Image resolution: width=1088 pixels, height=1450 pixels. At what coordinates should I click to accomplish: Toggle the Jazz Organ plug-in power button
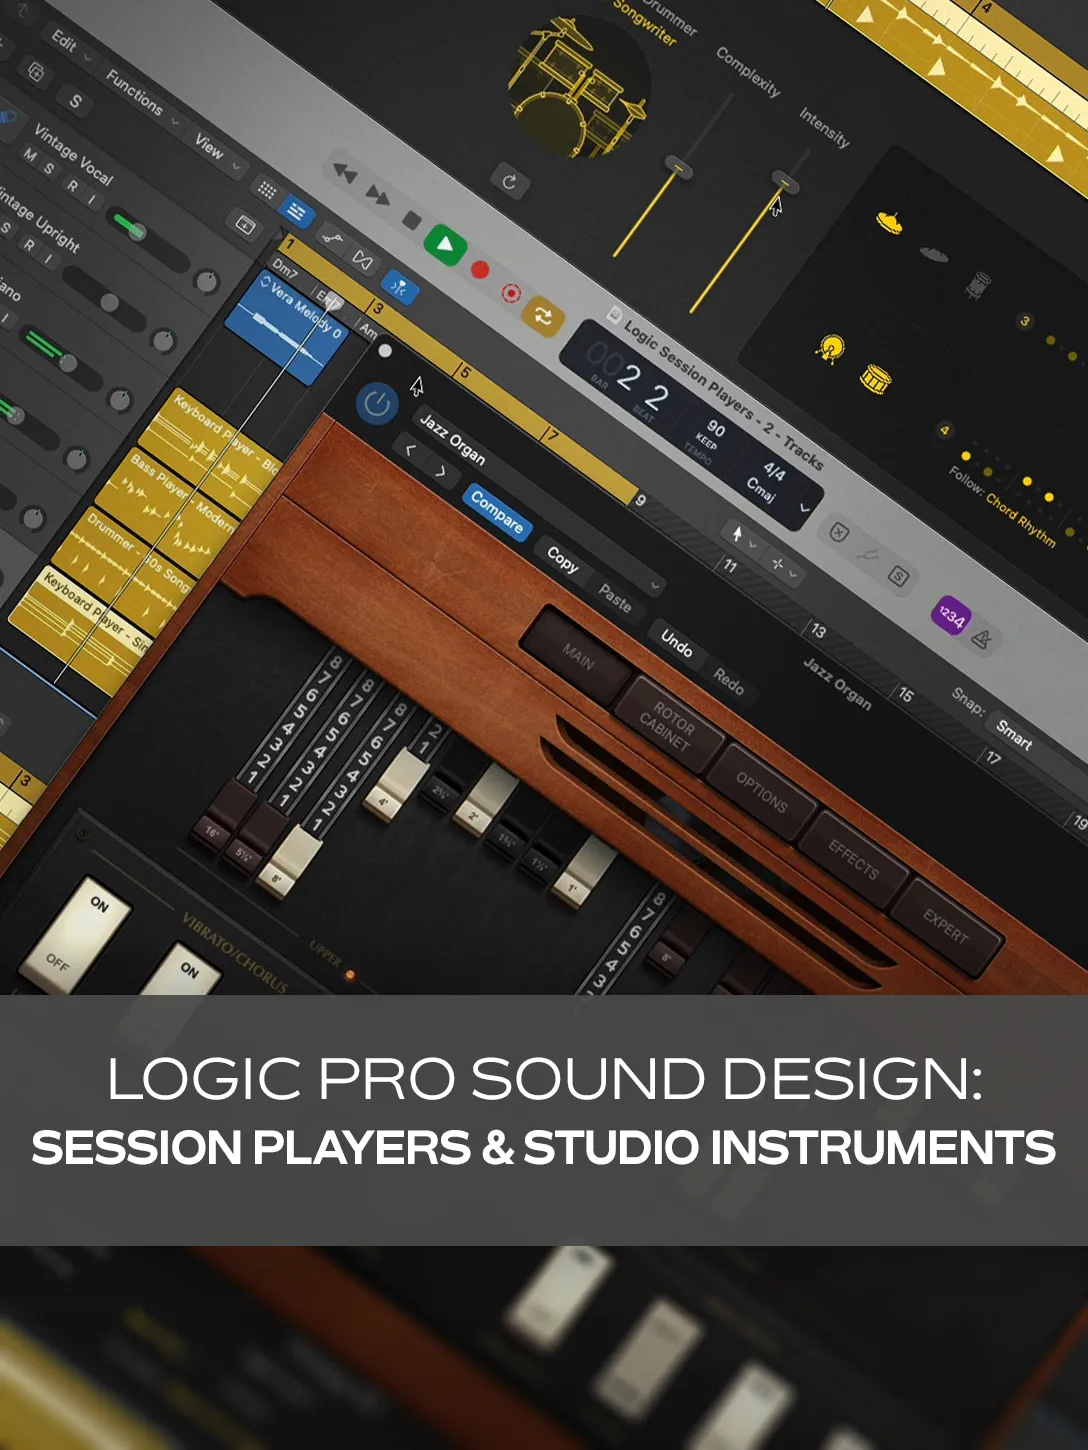pyautogui.click(x=377, y=405)
